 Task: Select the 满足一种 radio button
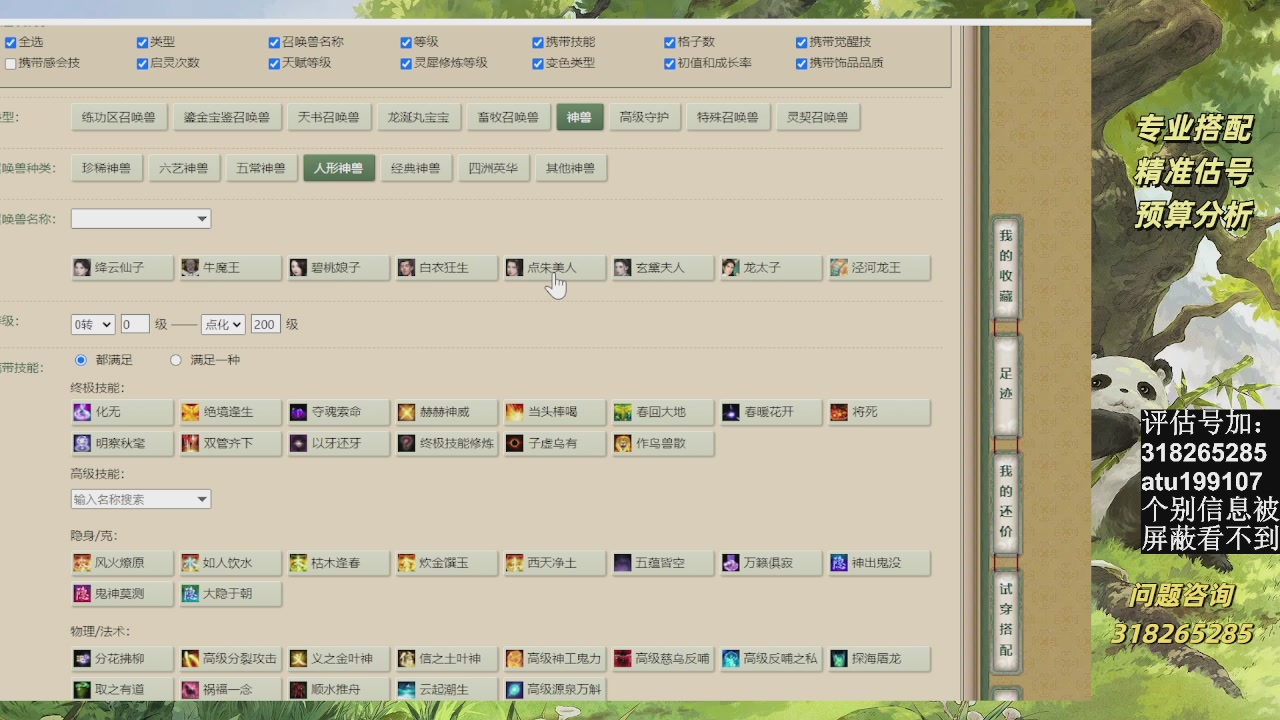click(x=176, y=360)
